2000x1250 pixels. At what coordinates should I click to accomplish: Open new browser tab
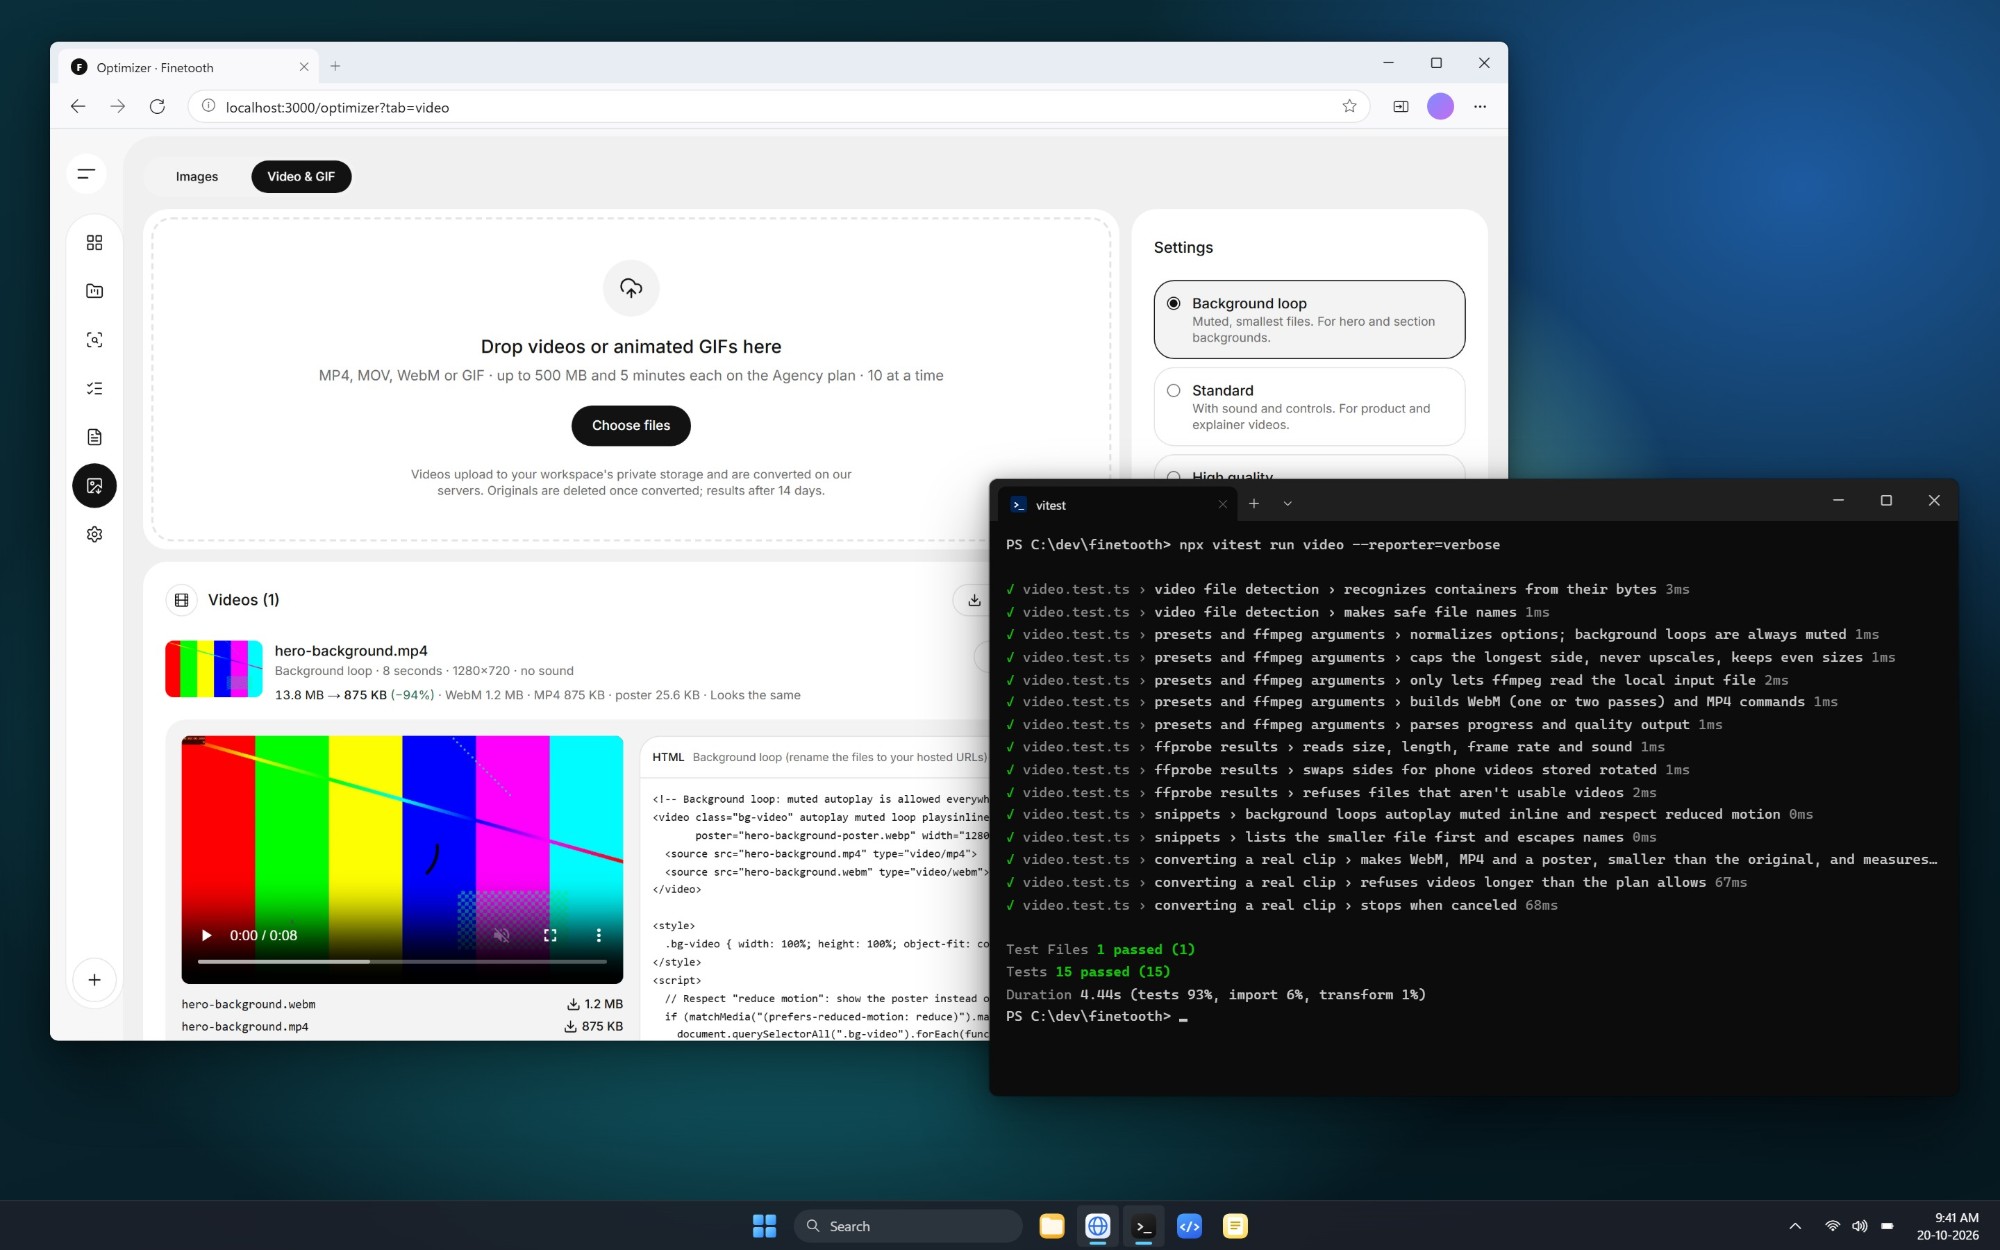335,66
